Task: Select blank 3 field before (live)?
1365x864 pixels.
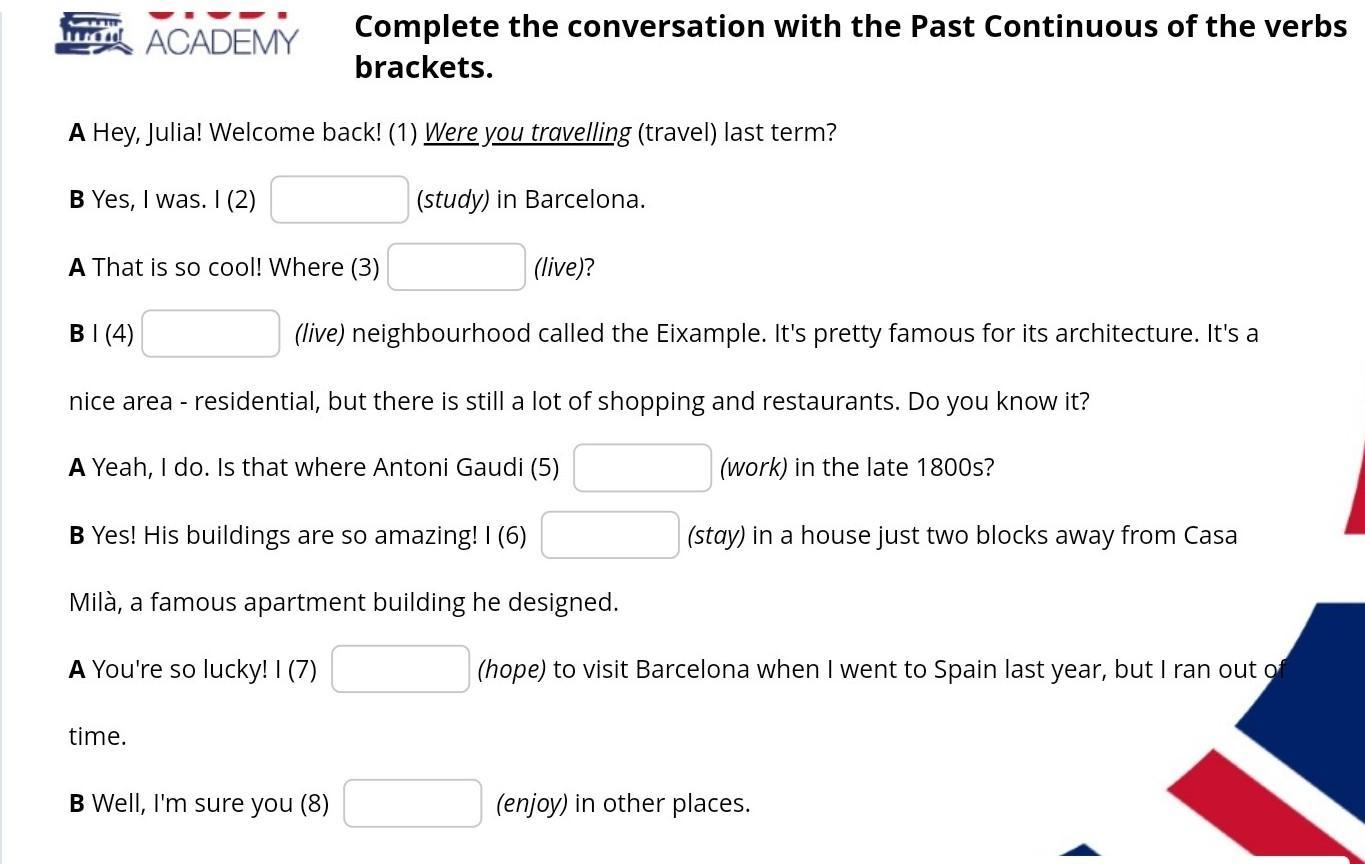Action: [x=456, y=267]
